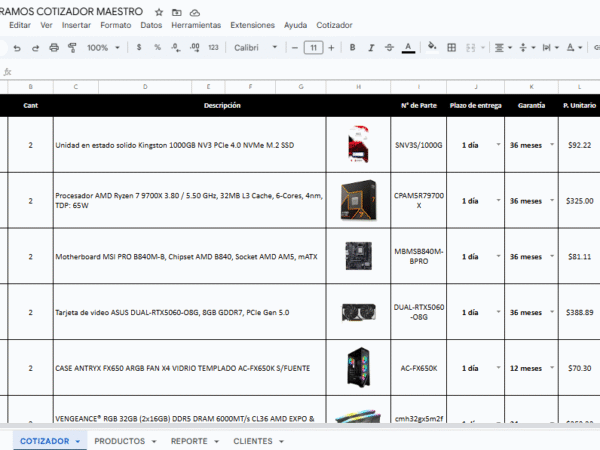The height and width of the screenshot is (450, 600).
Task: Check the cloud save status icon
Action: 193,11
